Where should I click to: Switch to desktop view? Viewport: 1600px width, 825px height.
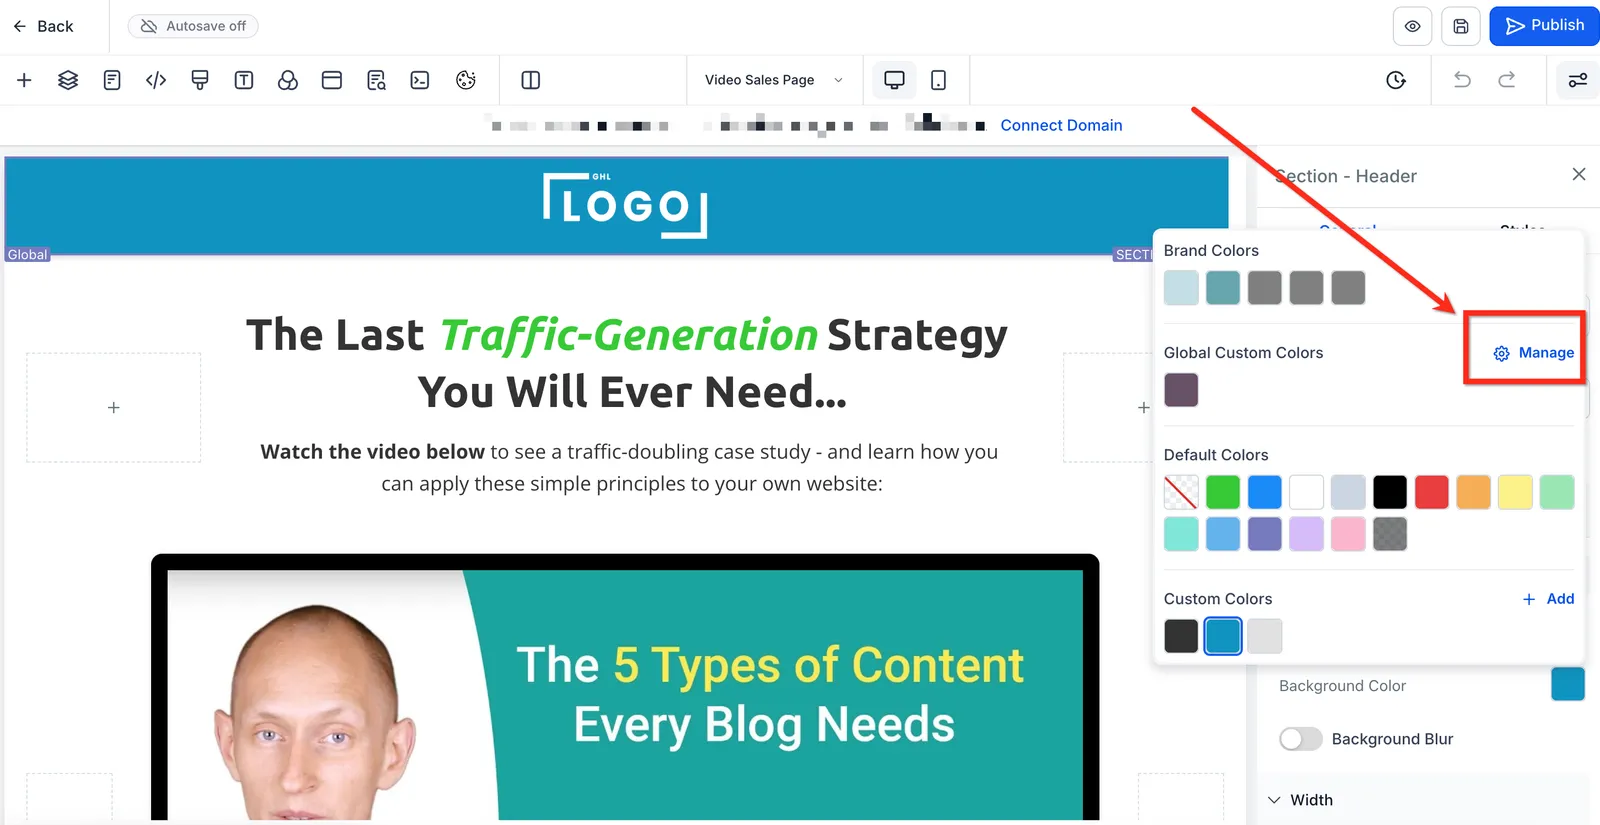894,80
